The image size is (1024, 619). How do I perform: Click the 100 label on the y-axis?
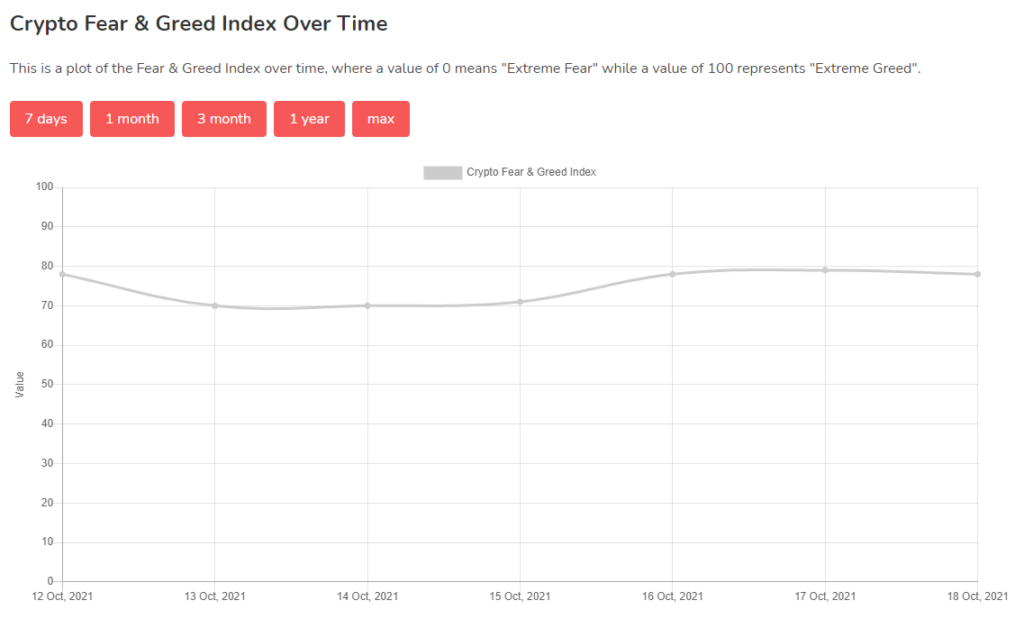(x=44, y=187)
